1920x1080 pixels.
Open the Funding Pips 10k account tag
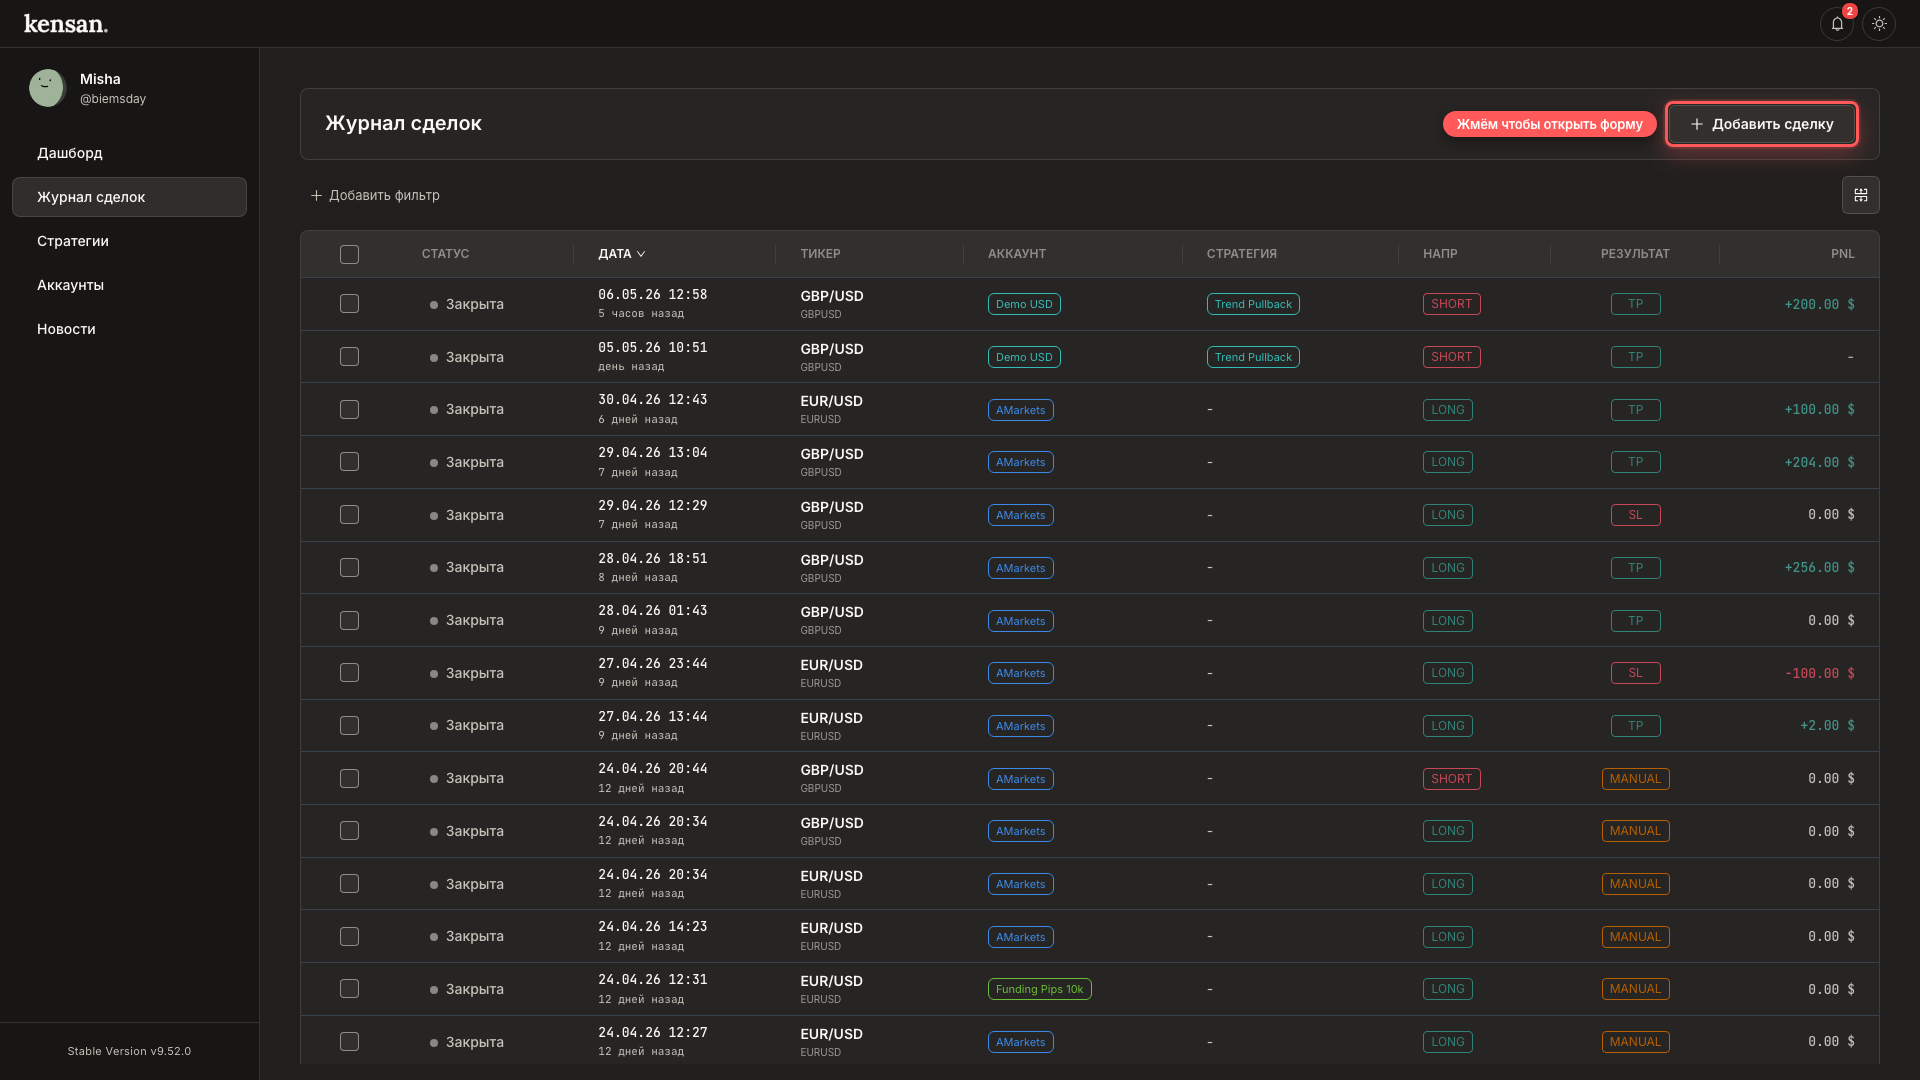click(1039, 989)
